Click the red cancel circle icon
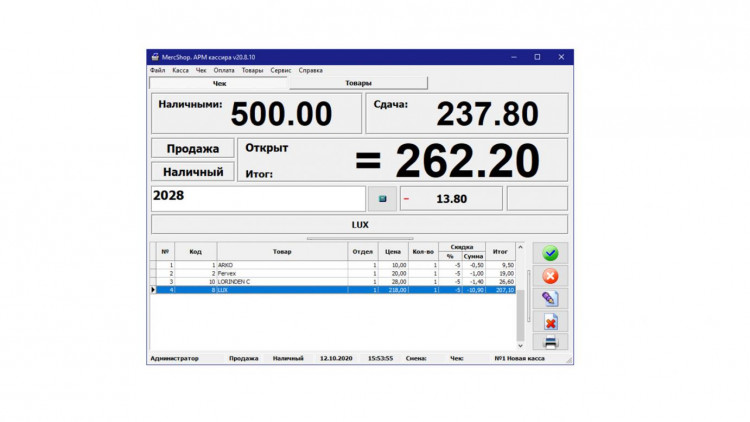 click(x=550, y=276)
